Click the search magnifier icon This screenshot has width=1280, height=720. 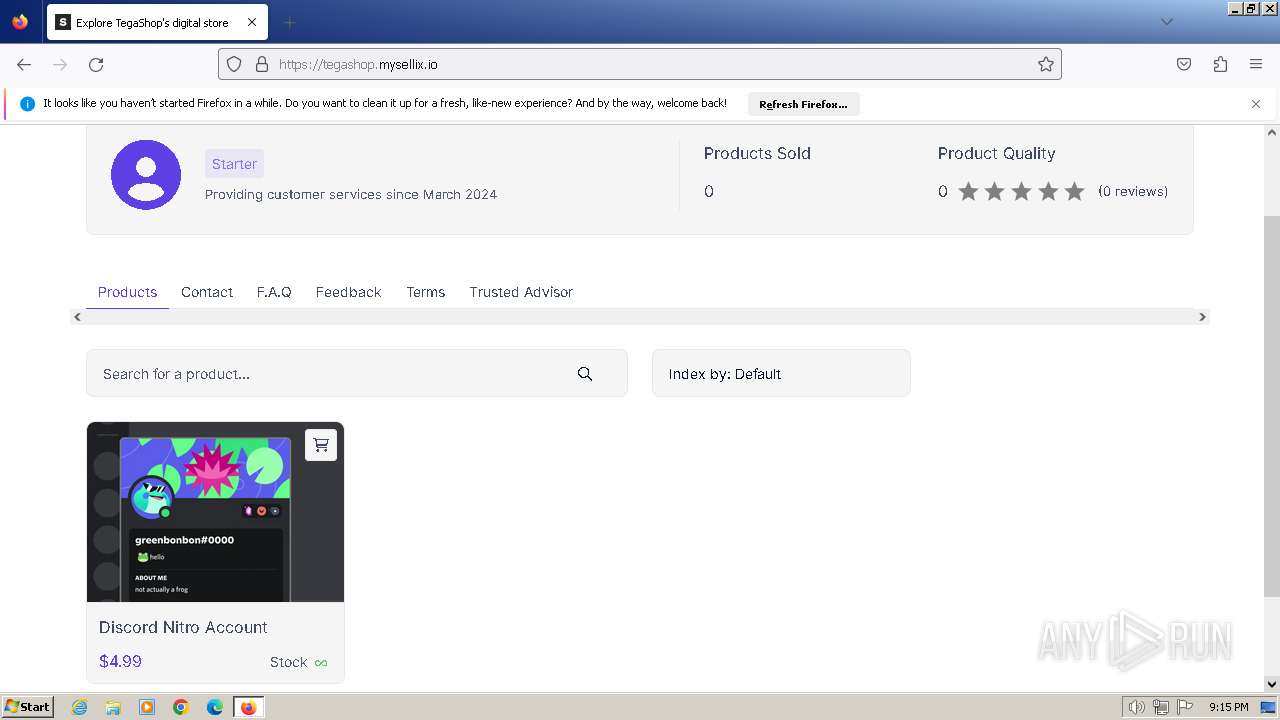(585, 374)
